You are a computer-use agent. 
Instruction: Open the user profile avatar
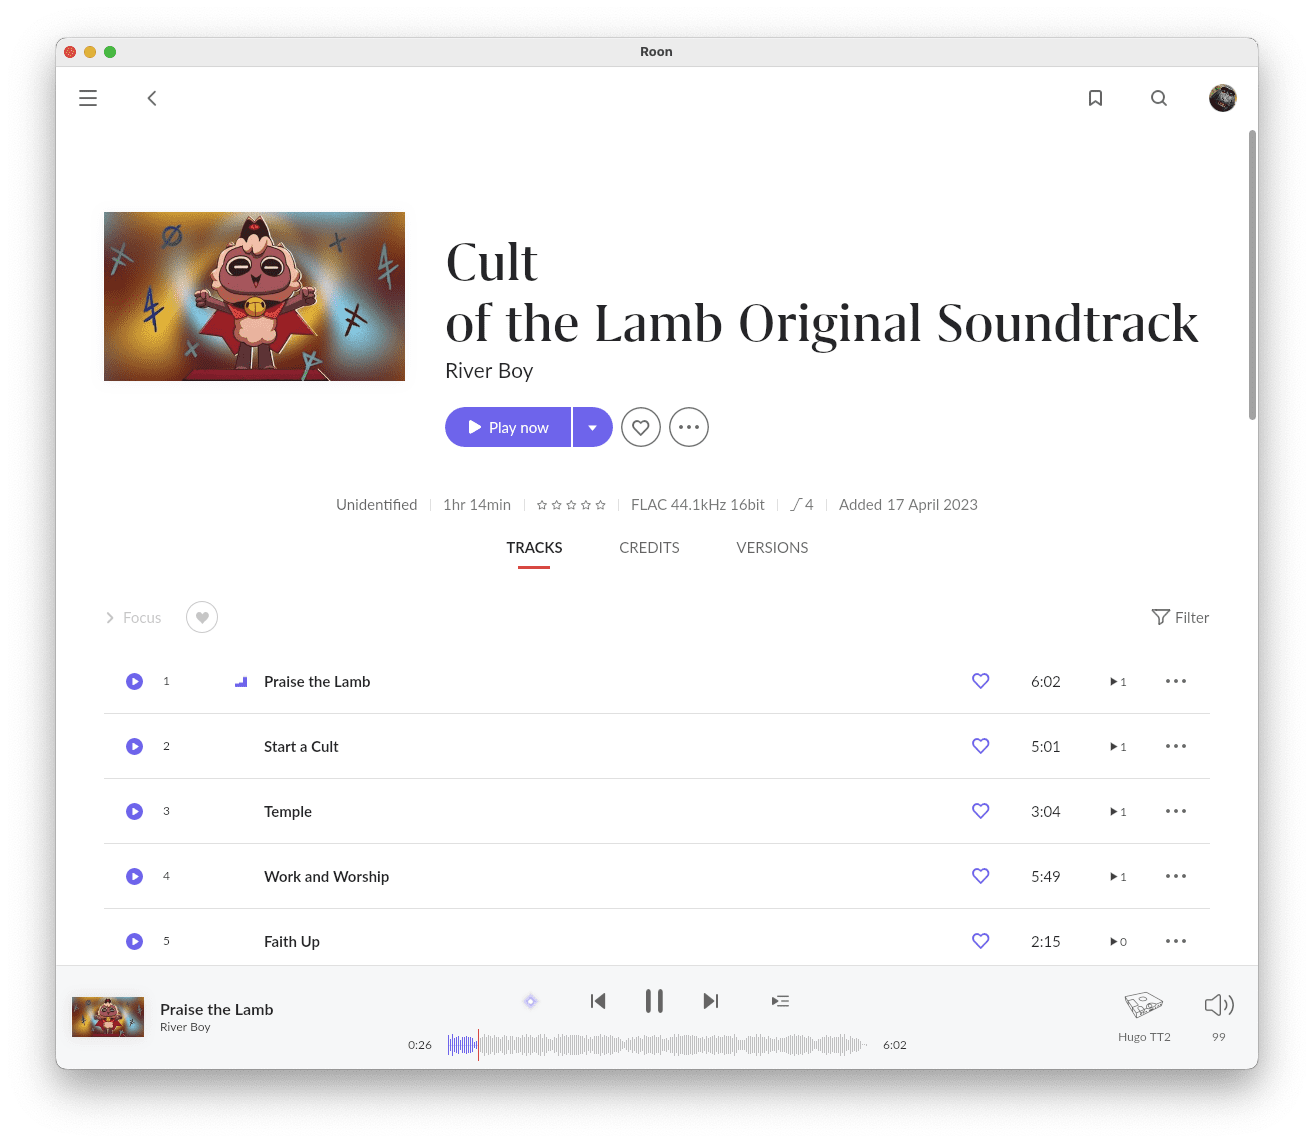1222,98
